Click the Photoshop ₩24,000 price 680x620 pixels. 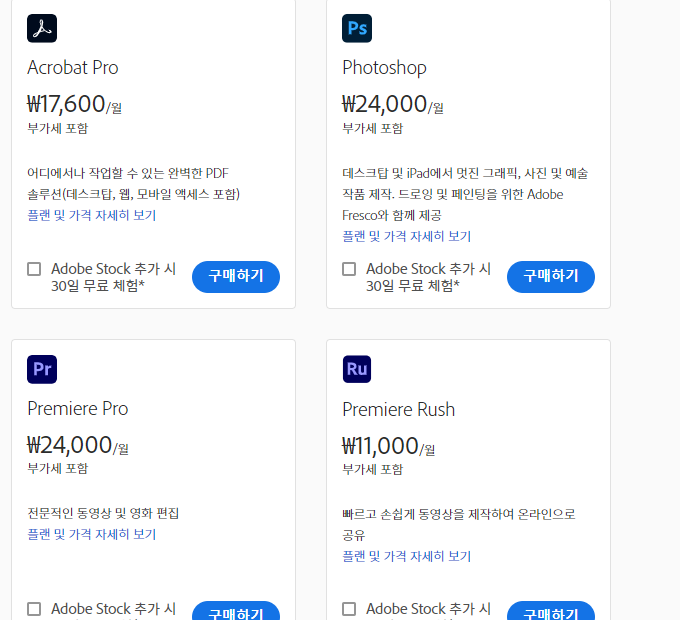coord(385,104)
